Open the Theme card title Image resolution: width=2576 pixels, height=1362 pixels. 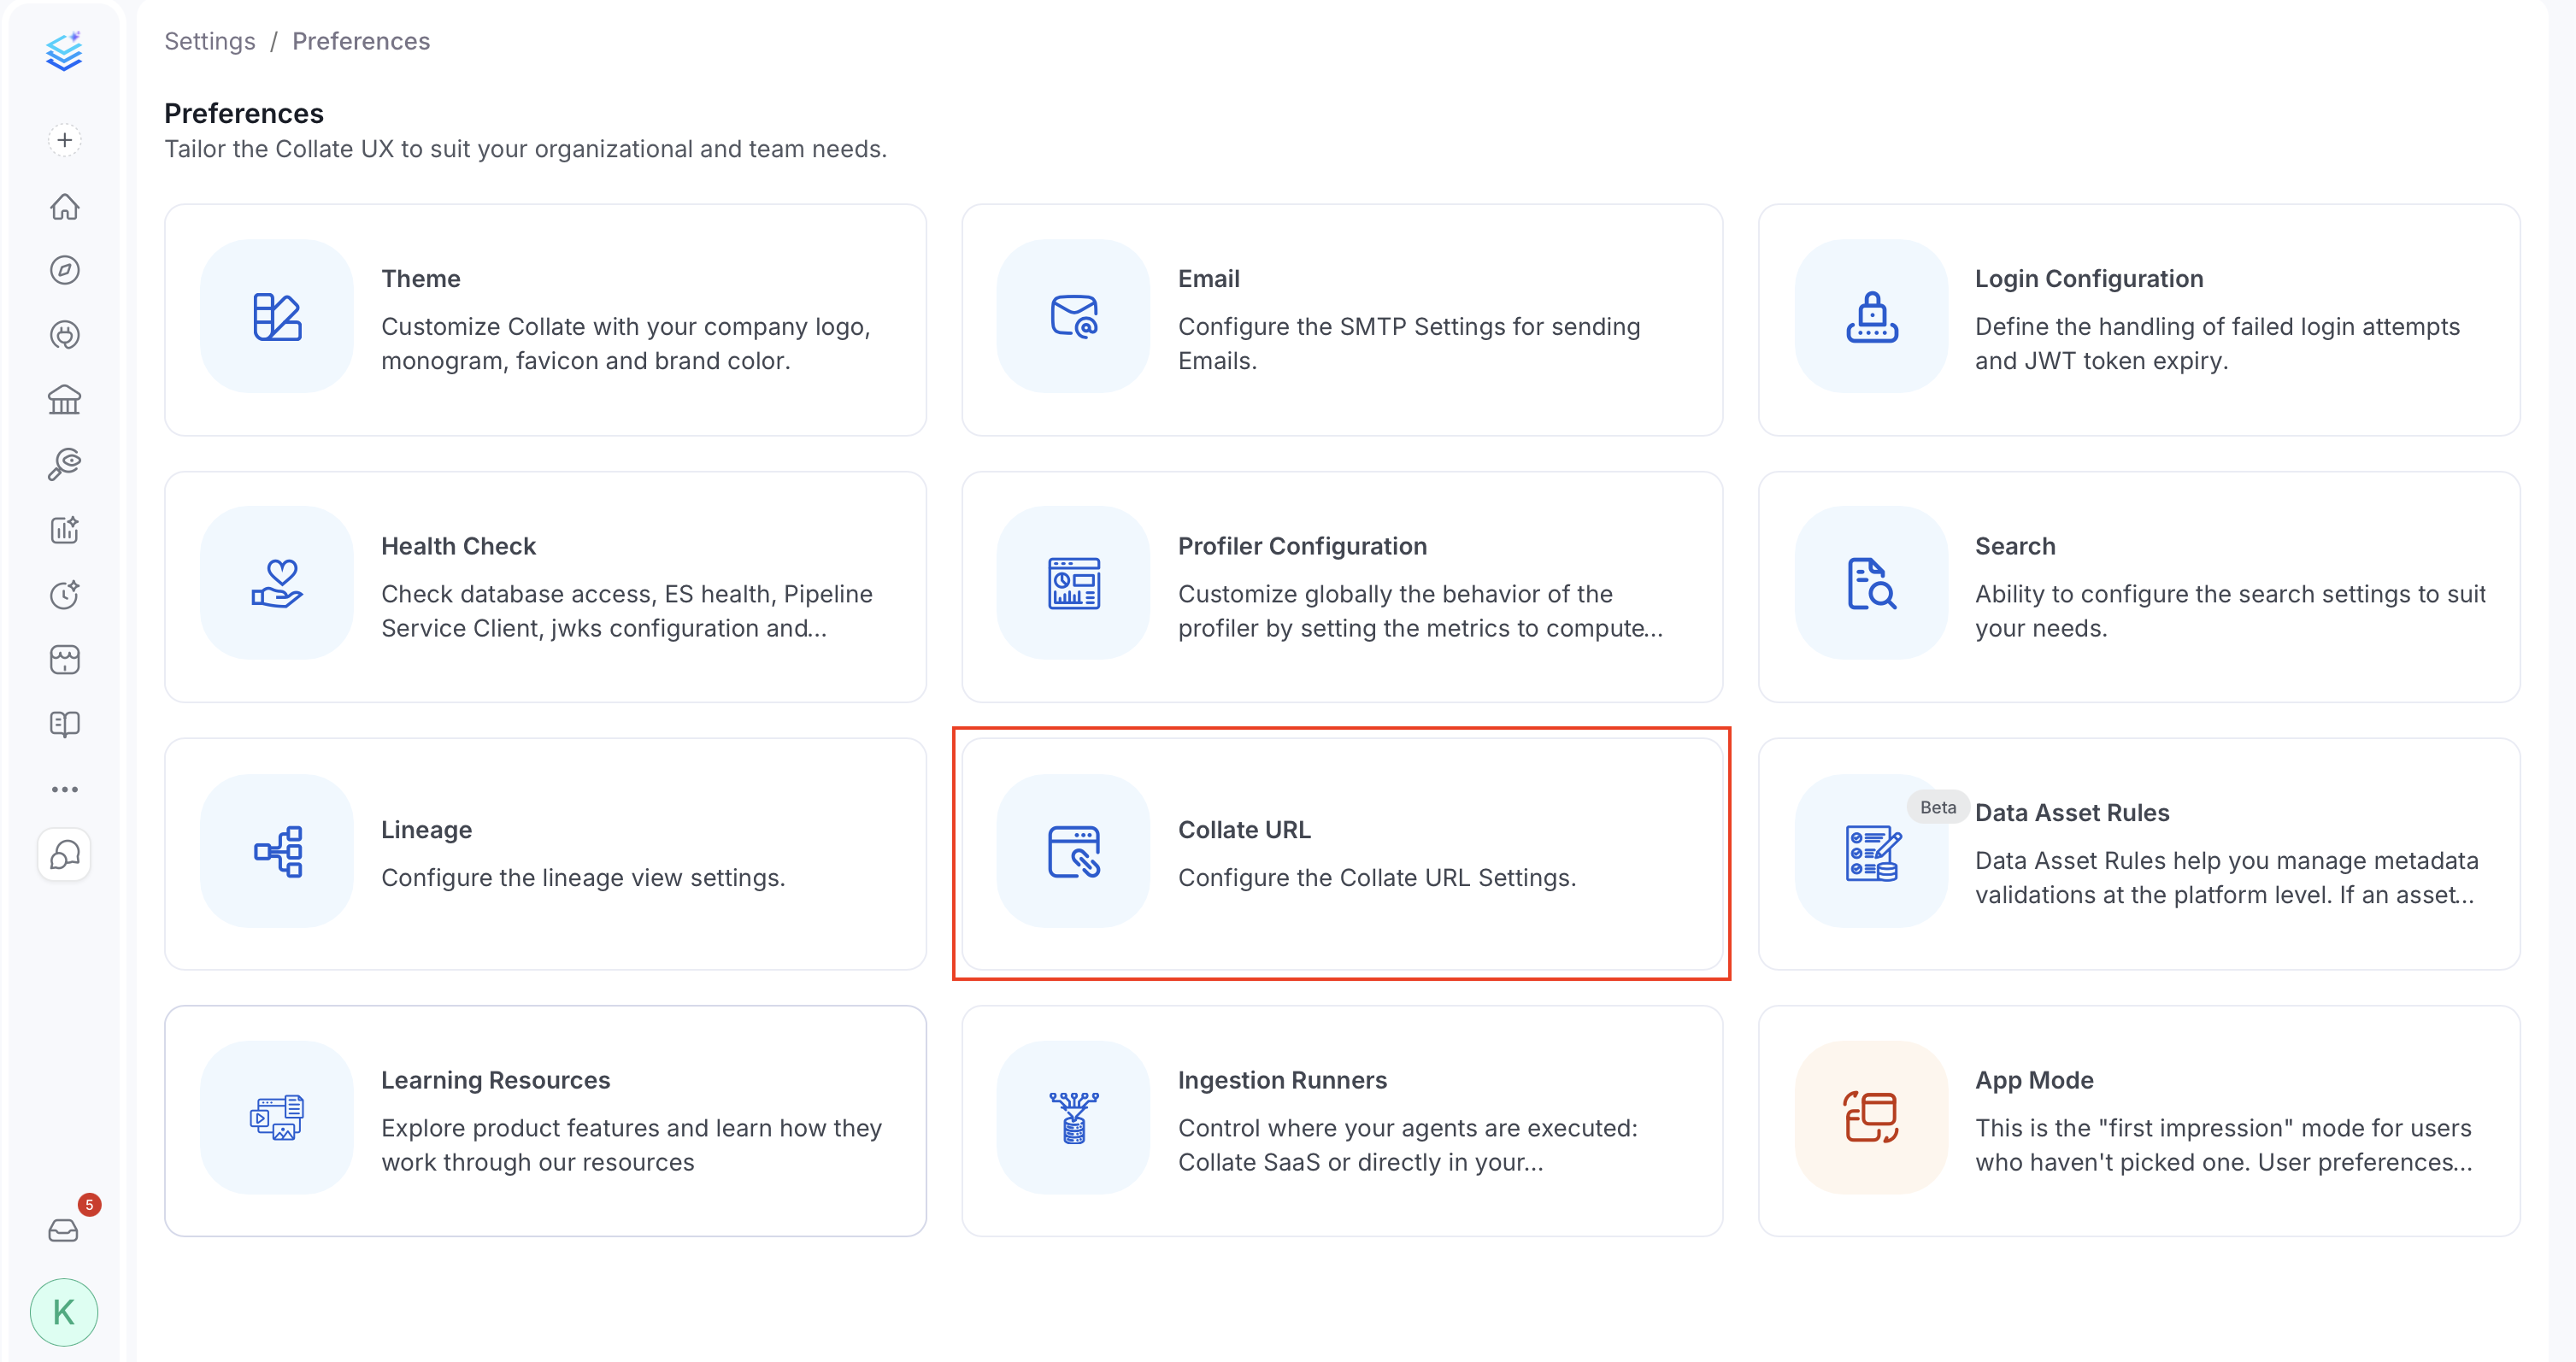tap(421, 279)
